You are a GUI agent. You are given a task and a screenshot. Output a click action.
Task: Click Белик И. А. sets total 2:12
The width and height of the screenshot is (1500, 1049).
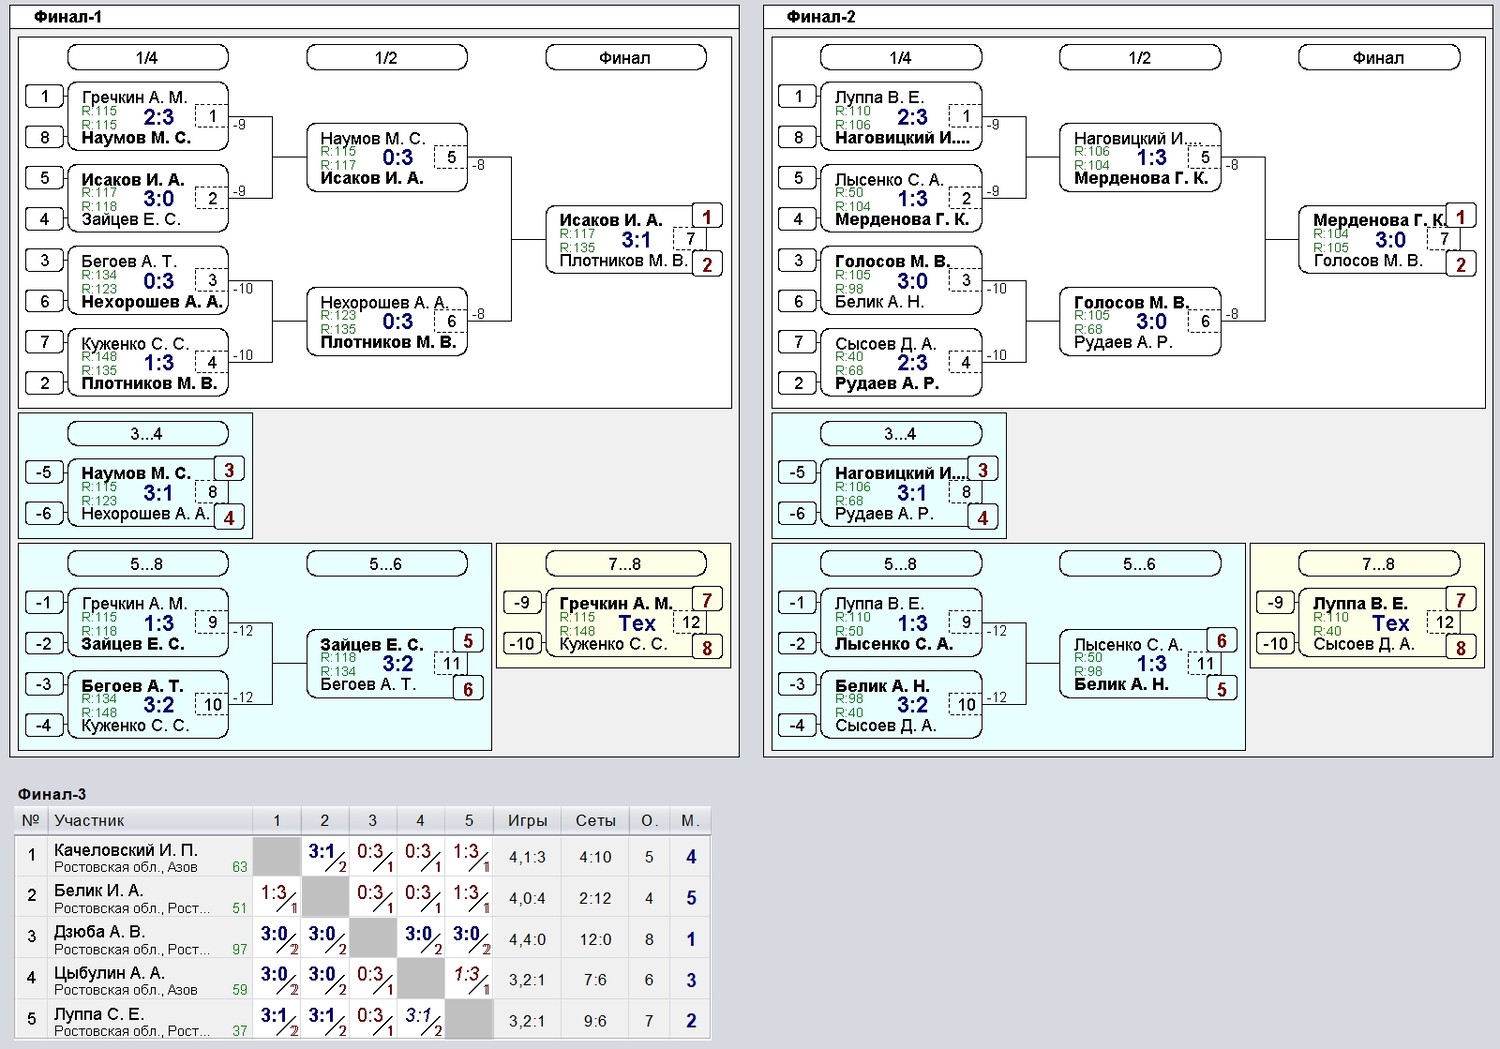[x=595, y=898]
